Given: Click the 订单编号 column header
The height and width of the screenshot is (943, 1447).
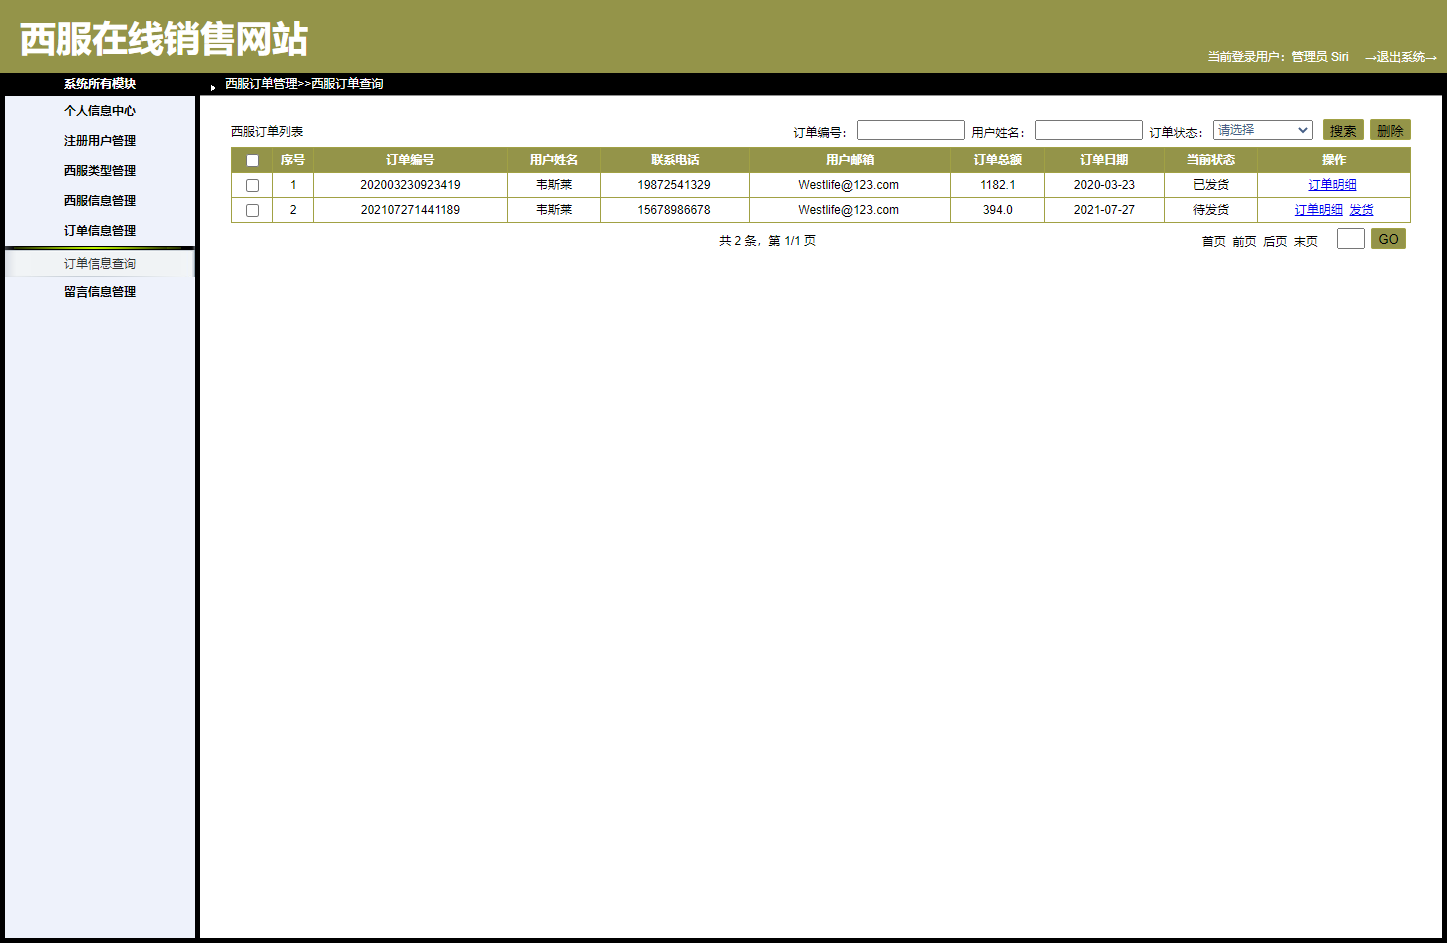Looking at the screenshot, I should coord(410,160).
